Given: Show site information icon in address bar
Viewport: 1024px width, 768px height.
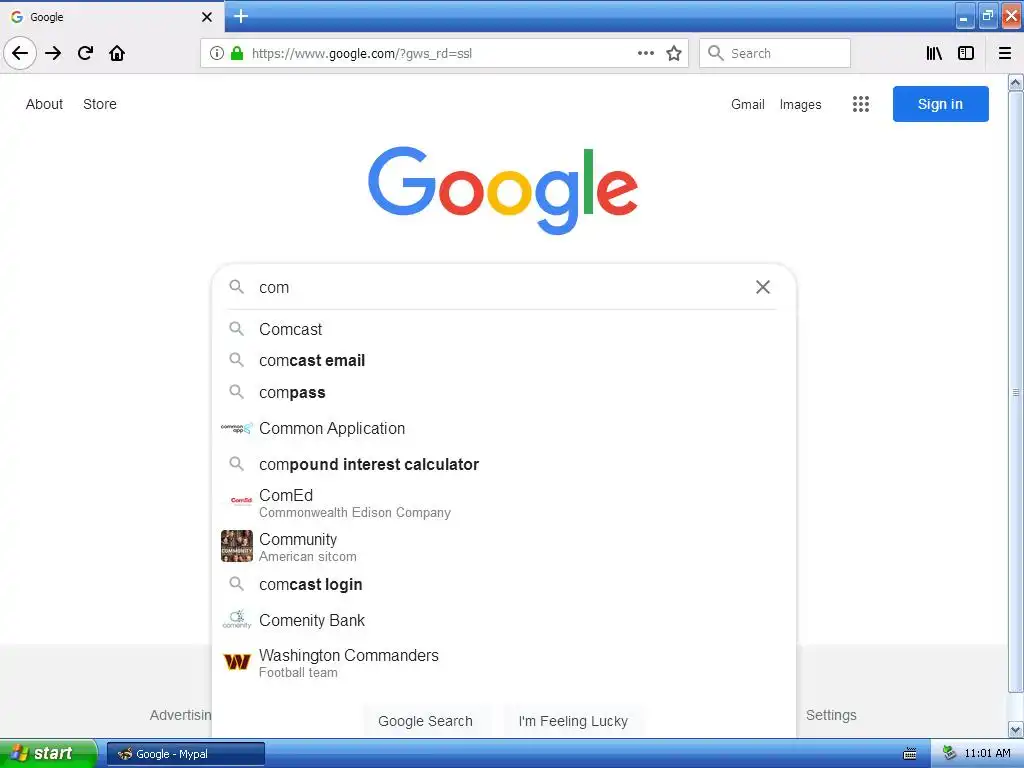Looking at the screenshot, I should [x=217, y=53].
